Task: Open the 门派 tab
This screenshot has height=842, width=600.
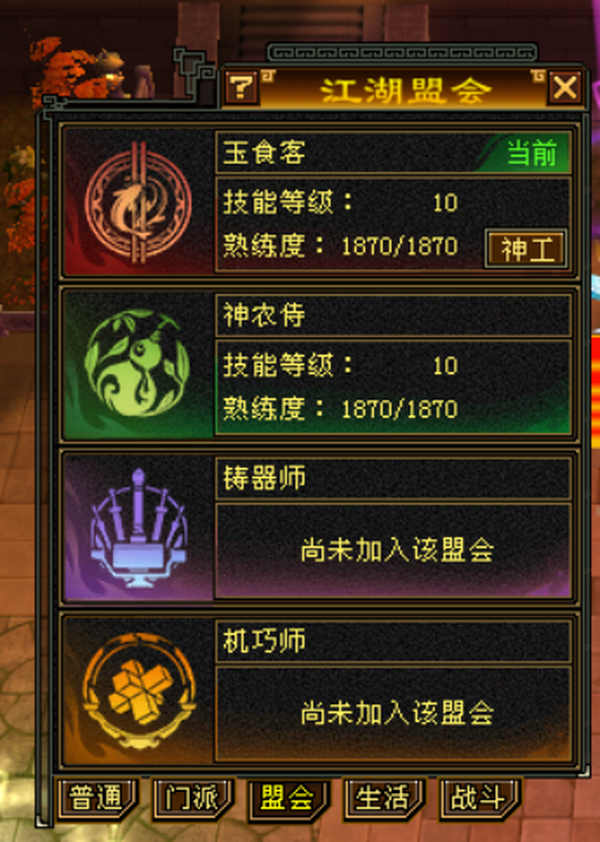Action: coord(192,799)
